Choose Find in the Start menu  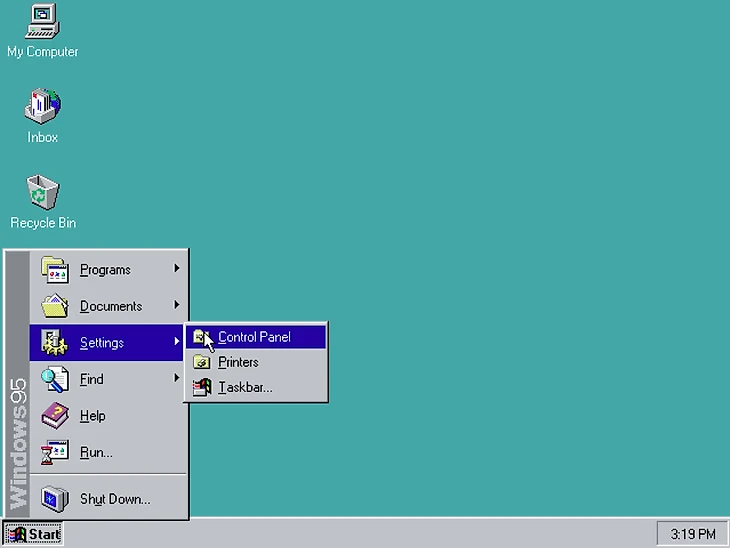[108, 379]
